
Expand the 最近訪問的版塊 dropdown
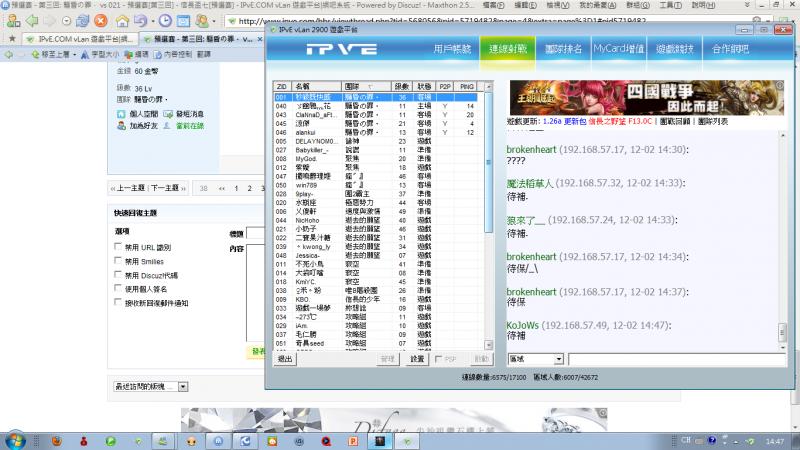coord(182,385)
